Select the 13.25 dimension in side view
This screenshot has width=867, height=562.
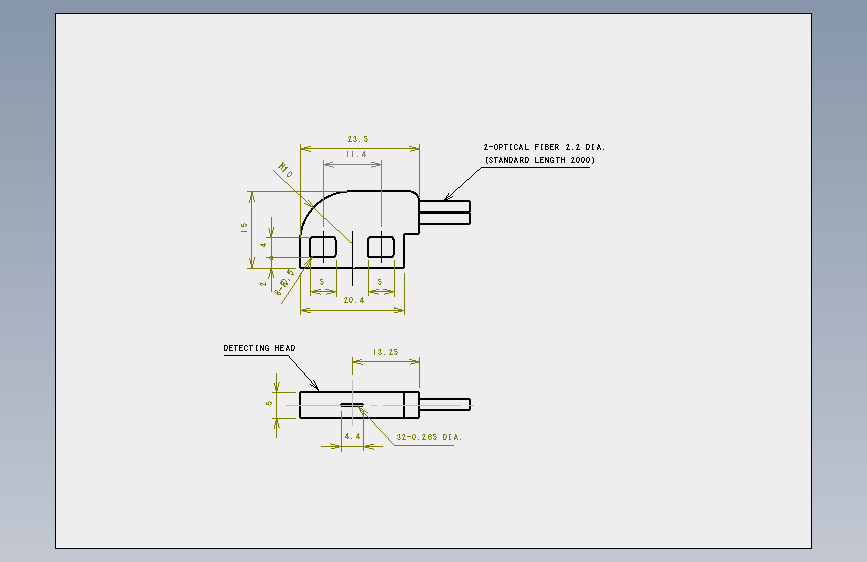[385, 352]
